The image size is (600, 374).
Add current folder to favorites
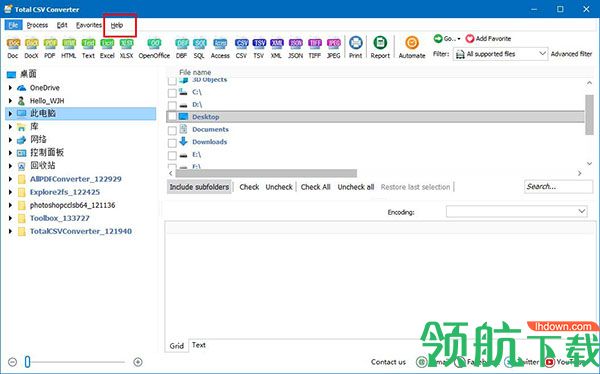488,38
